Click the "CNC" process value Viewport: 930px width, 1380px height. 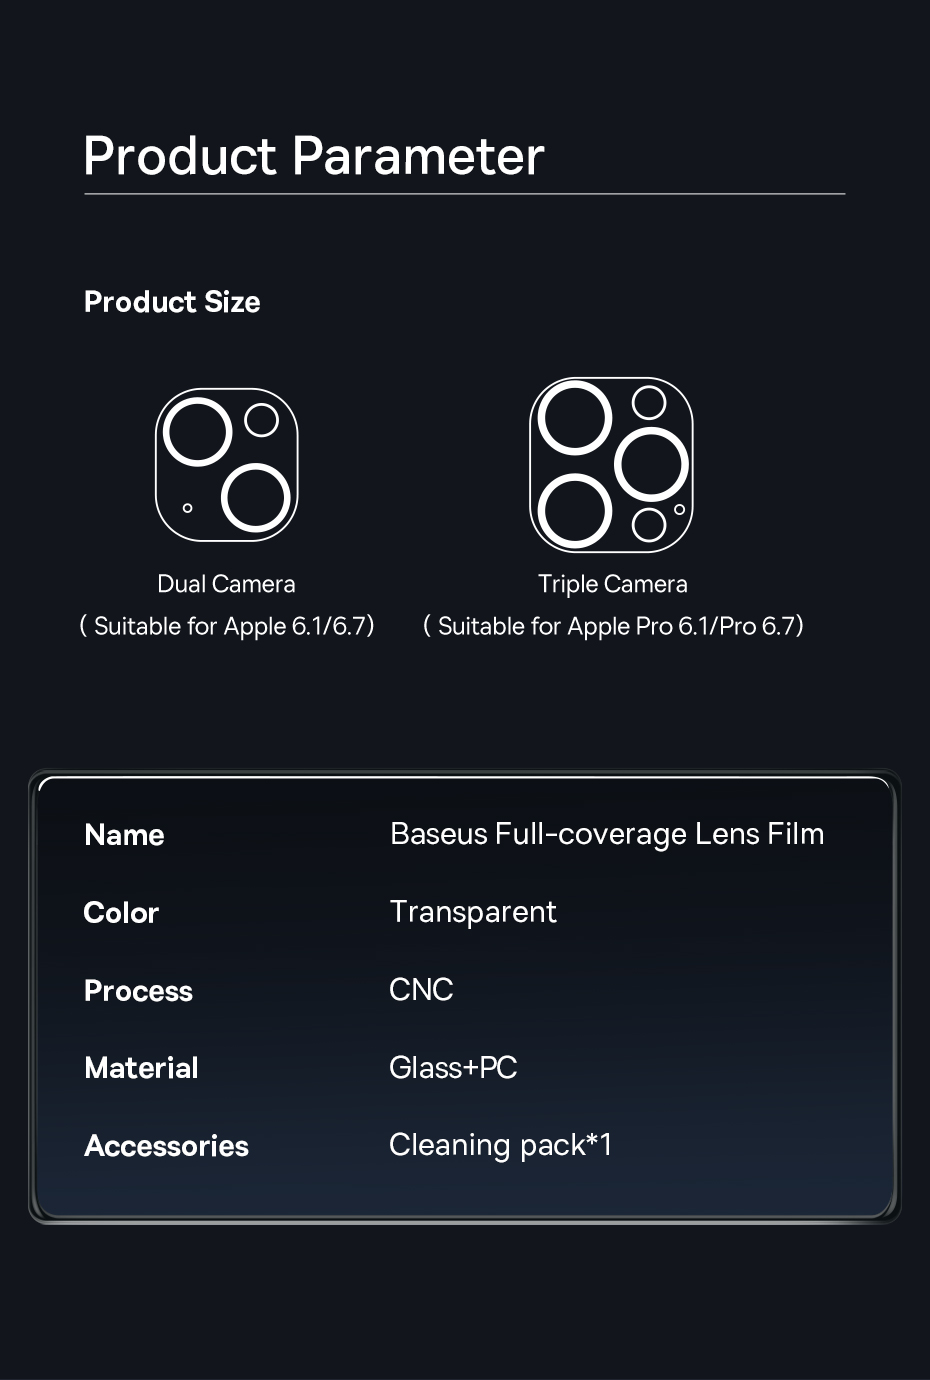(x=421, y=990)
